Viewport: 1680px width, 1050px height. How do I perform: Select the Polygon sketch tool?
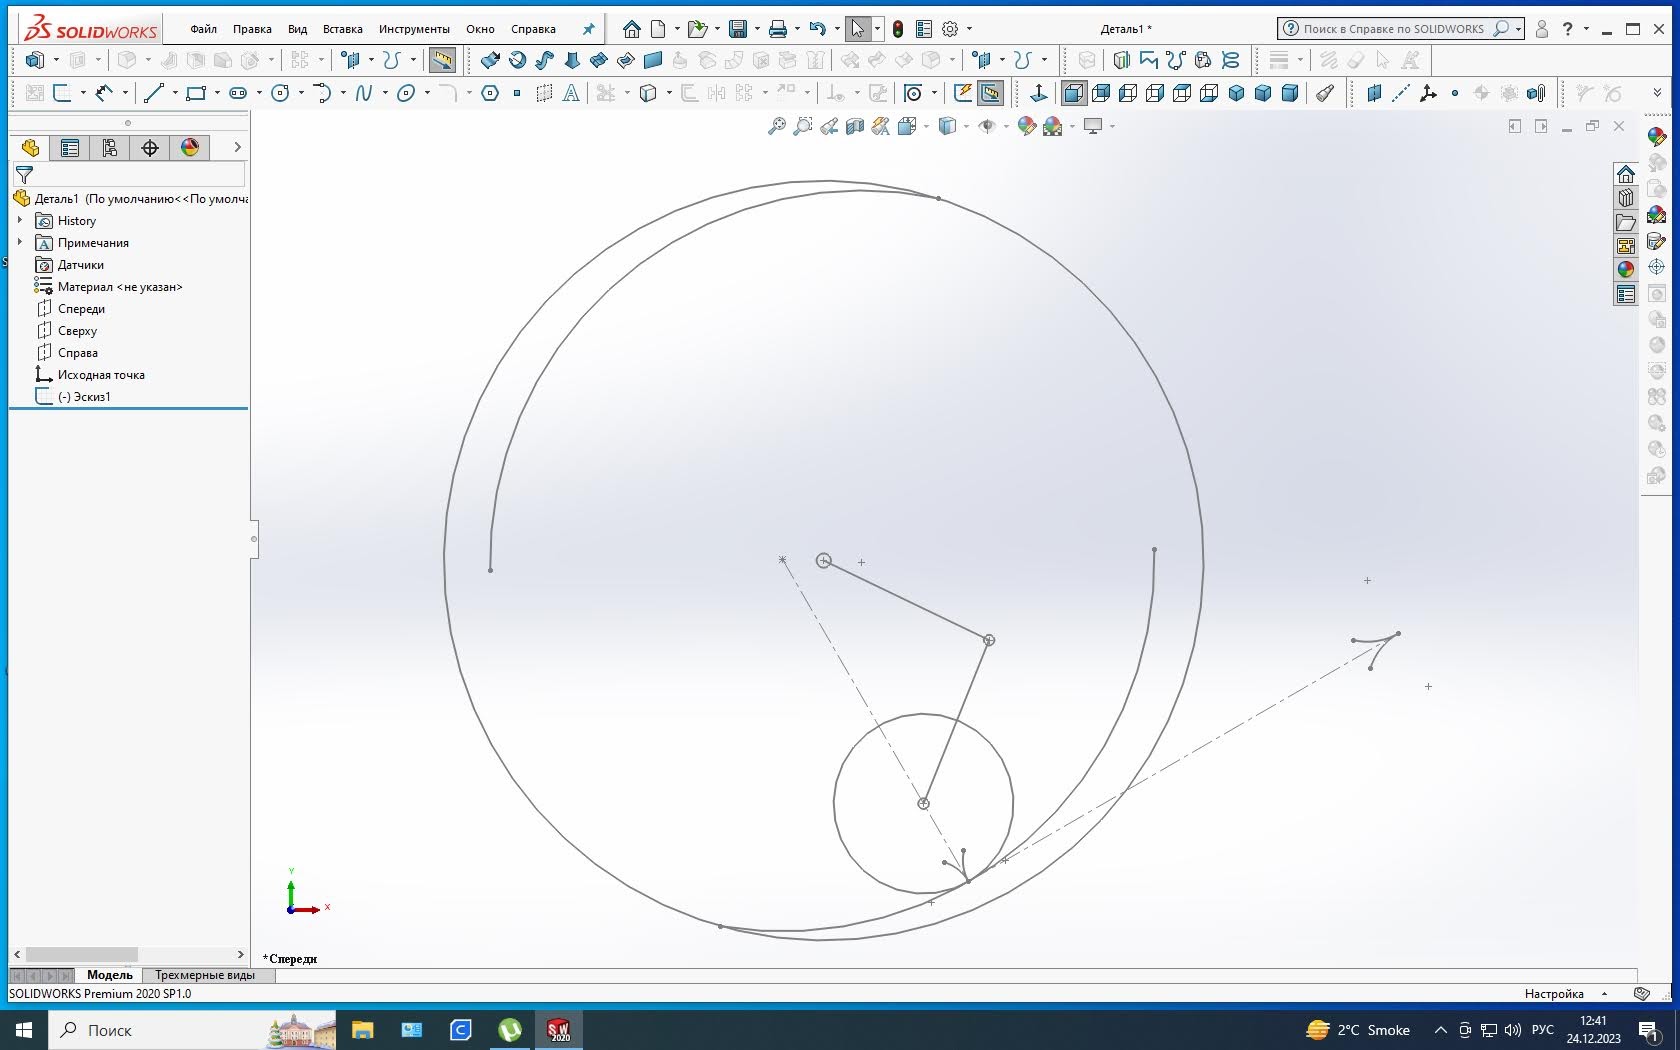pyautogui.click(x=490, y=93)
